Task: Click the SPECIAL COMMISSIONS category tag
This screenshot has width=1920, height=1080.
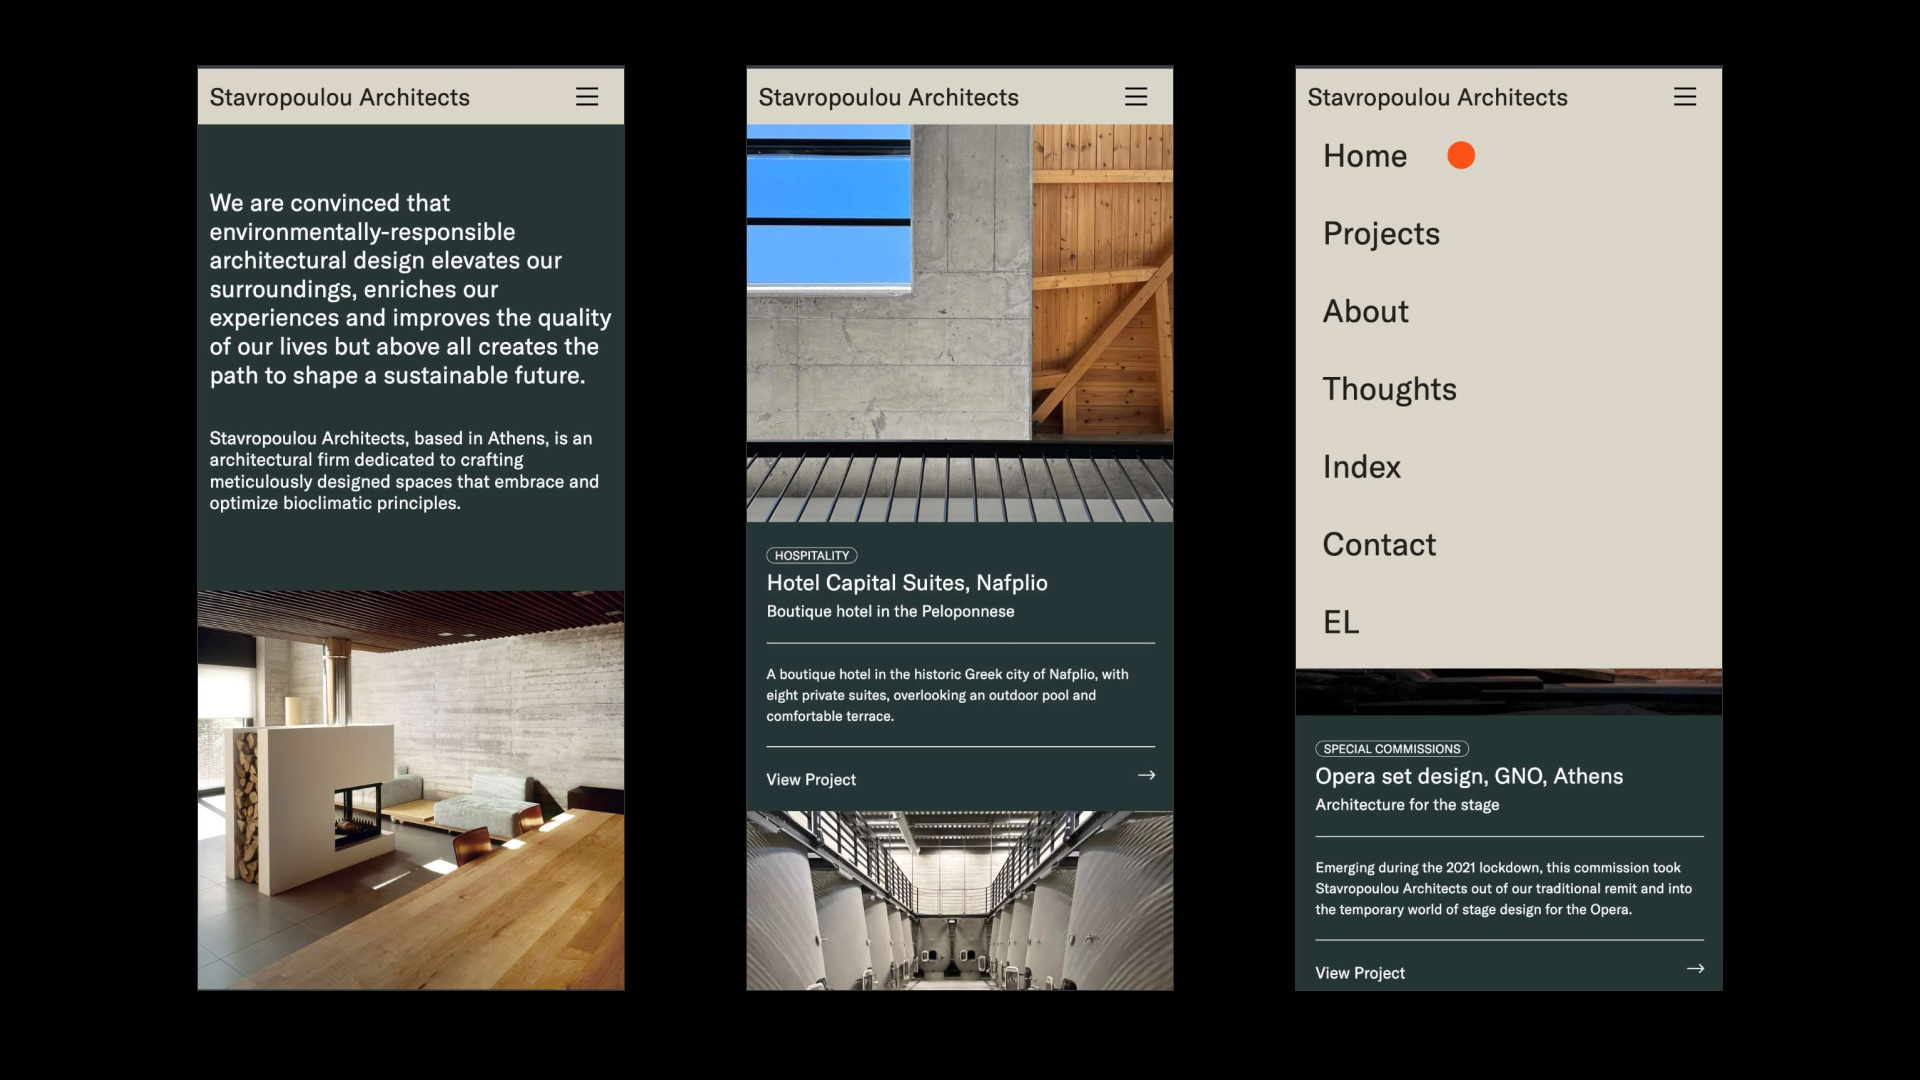Action: coord(1391,749)
